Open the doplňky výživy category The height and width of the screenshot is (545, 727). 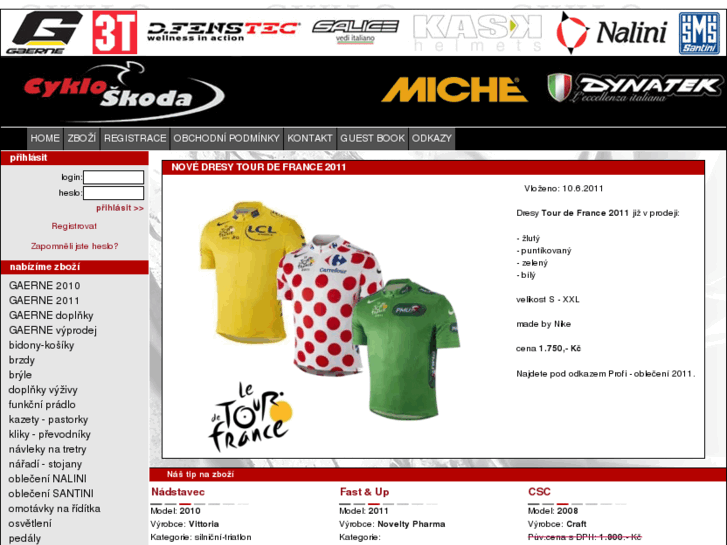pos(43,390)
